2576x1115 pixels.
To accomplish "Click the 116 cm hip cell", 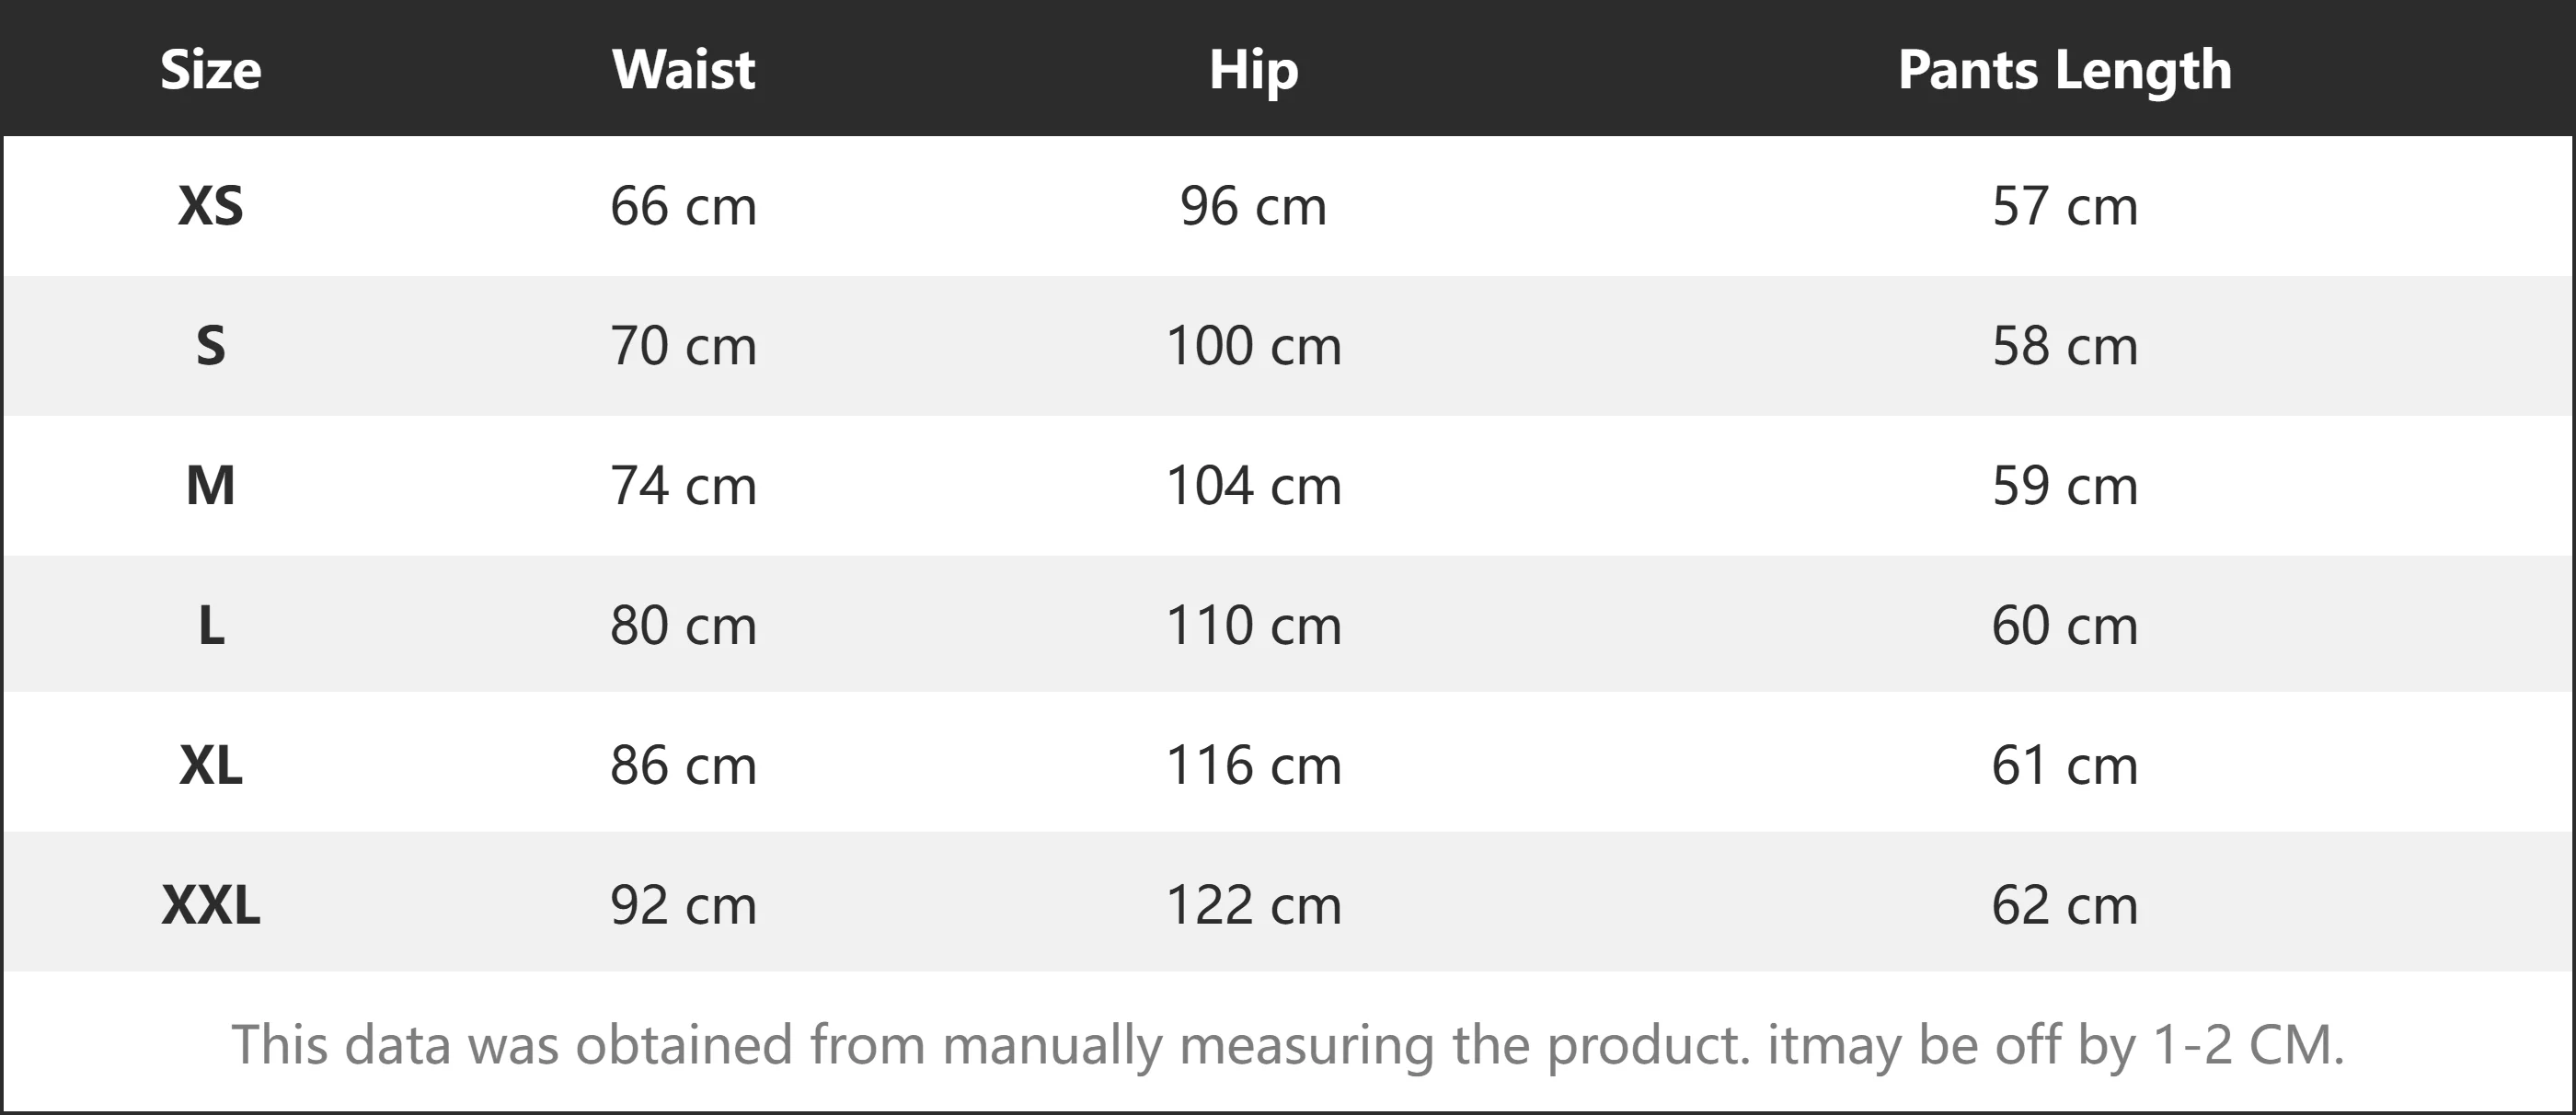I will [1253, 766].
